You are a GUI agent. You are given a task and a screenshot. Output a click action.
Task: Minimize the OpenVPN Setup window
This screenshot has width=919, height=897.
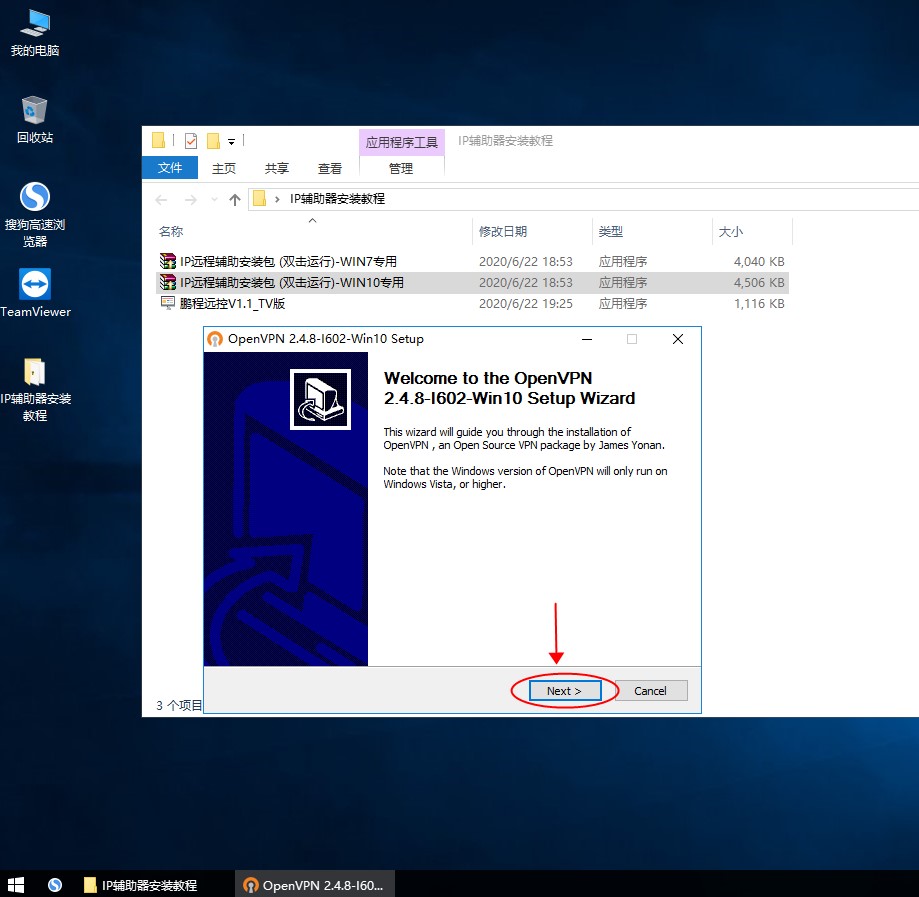pos(587,339)
